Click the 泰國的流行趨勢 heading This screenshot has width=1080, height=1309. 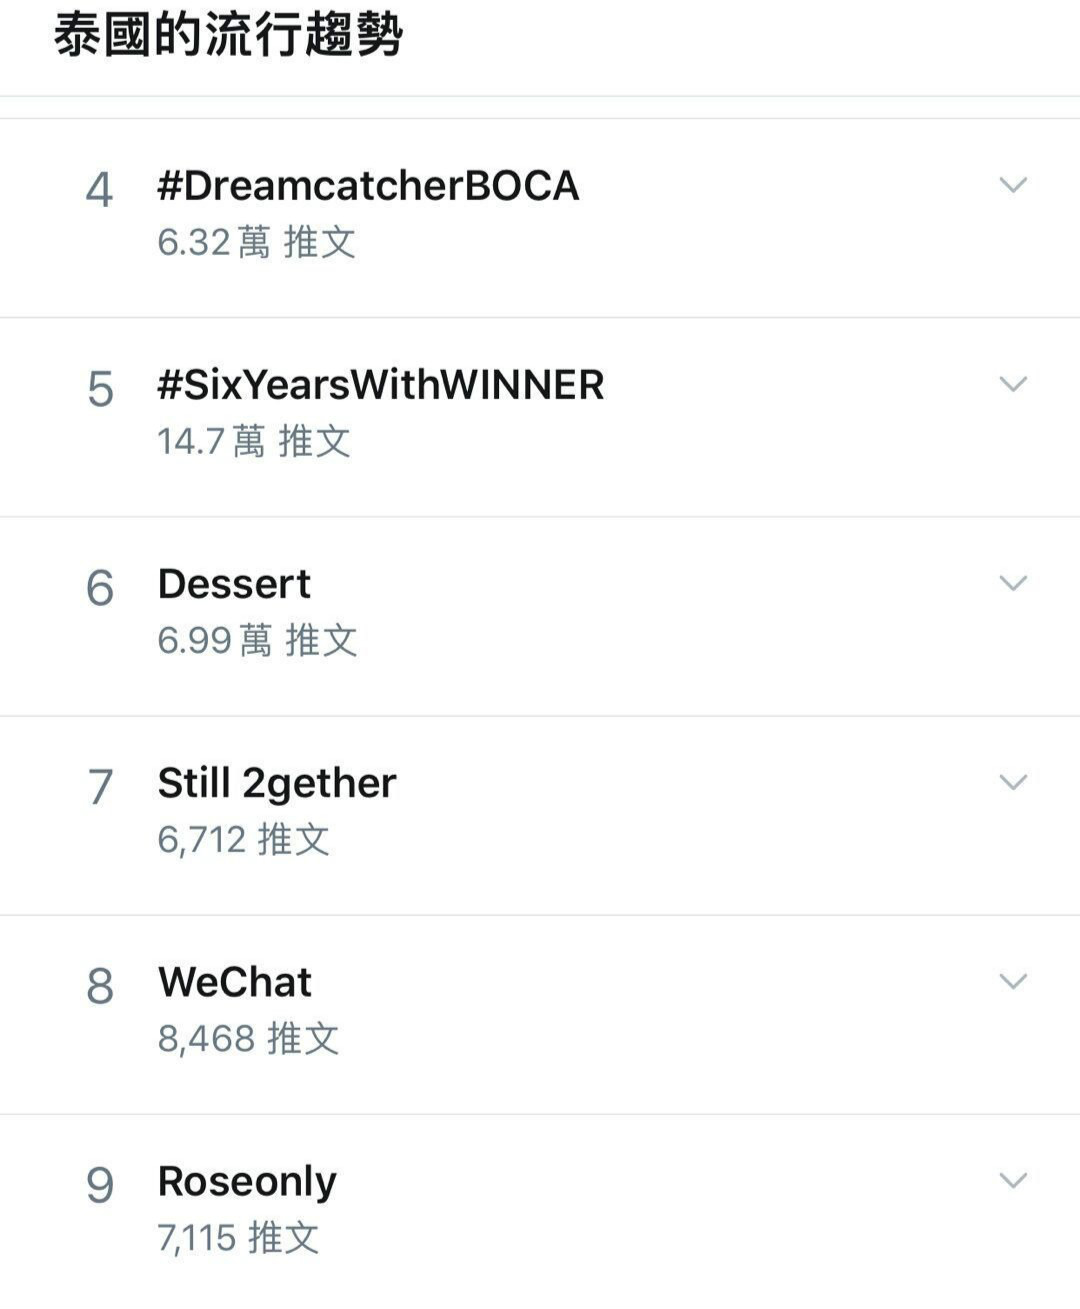pos(228,36)
